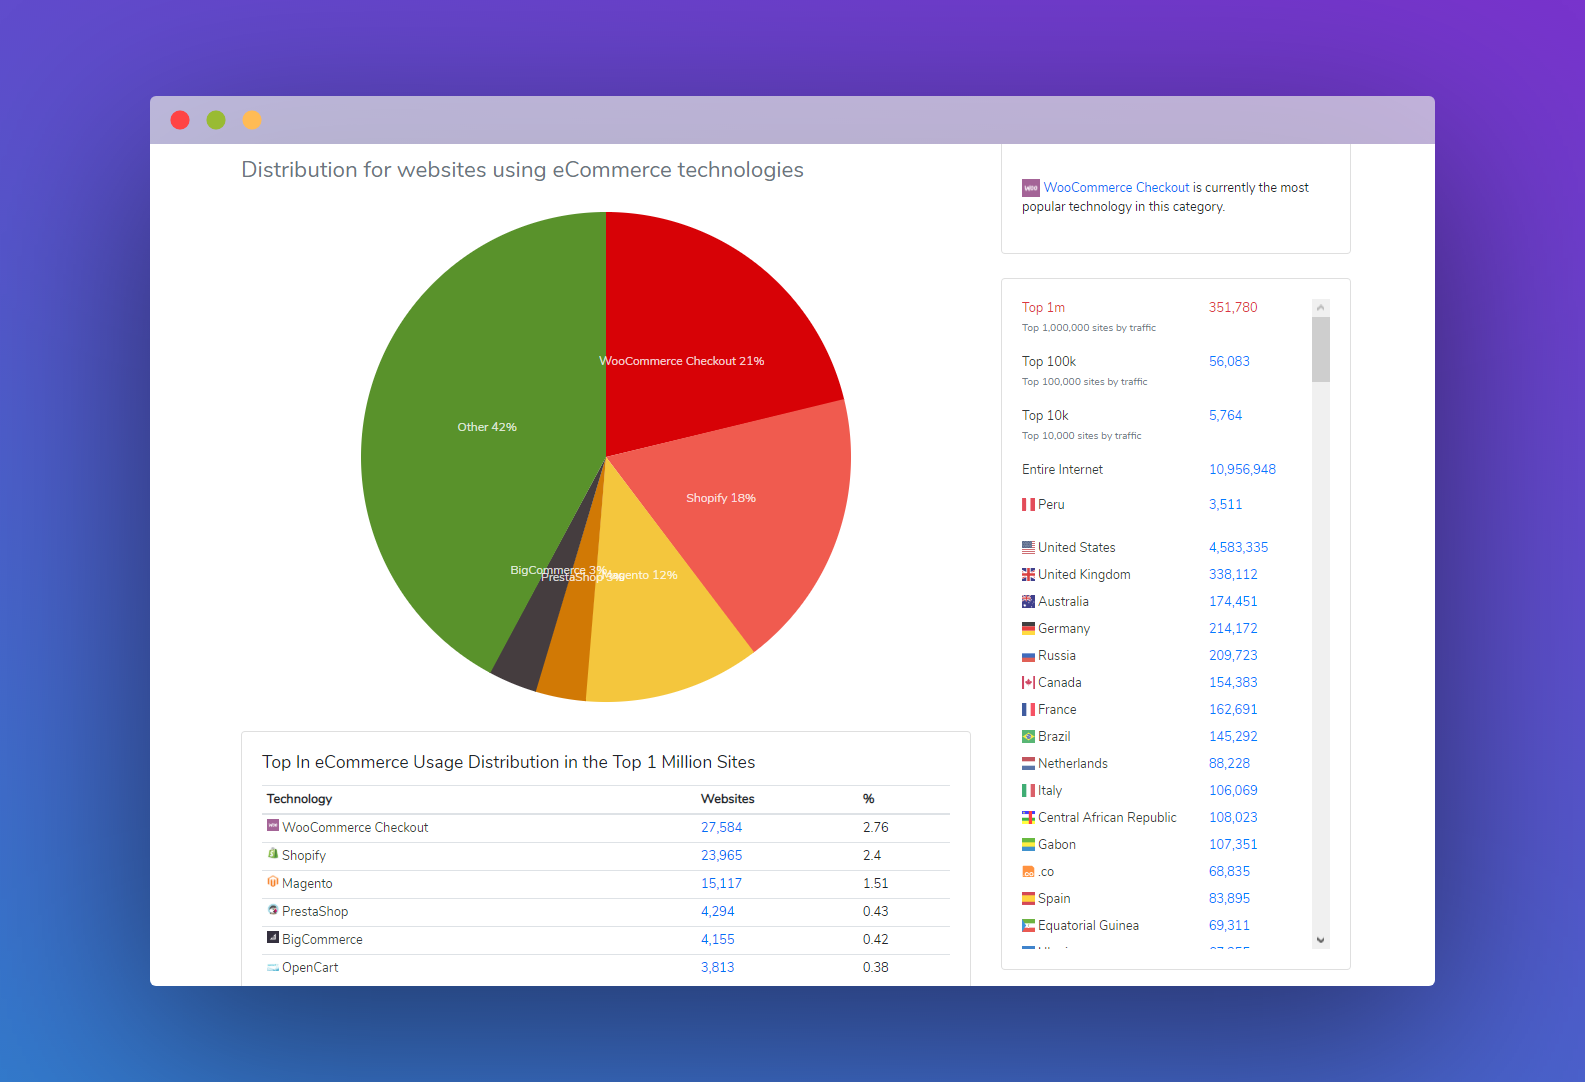This screenshot has height=1082, width=1585.
Task: Open the 4,155 BigCommerce websites link
Action: [717, 939]
